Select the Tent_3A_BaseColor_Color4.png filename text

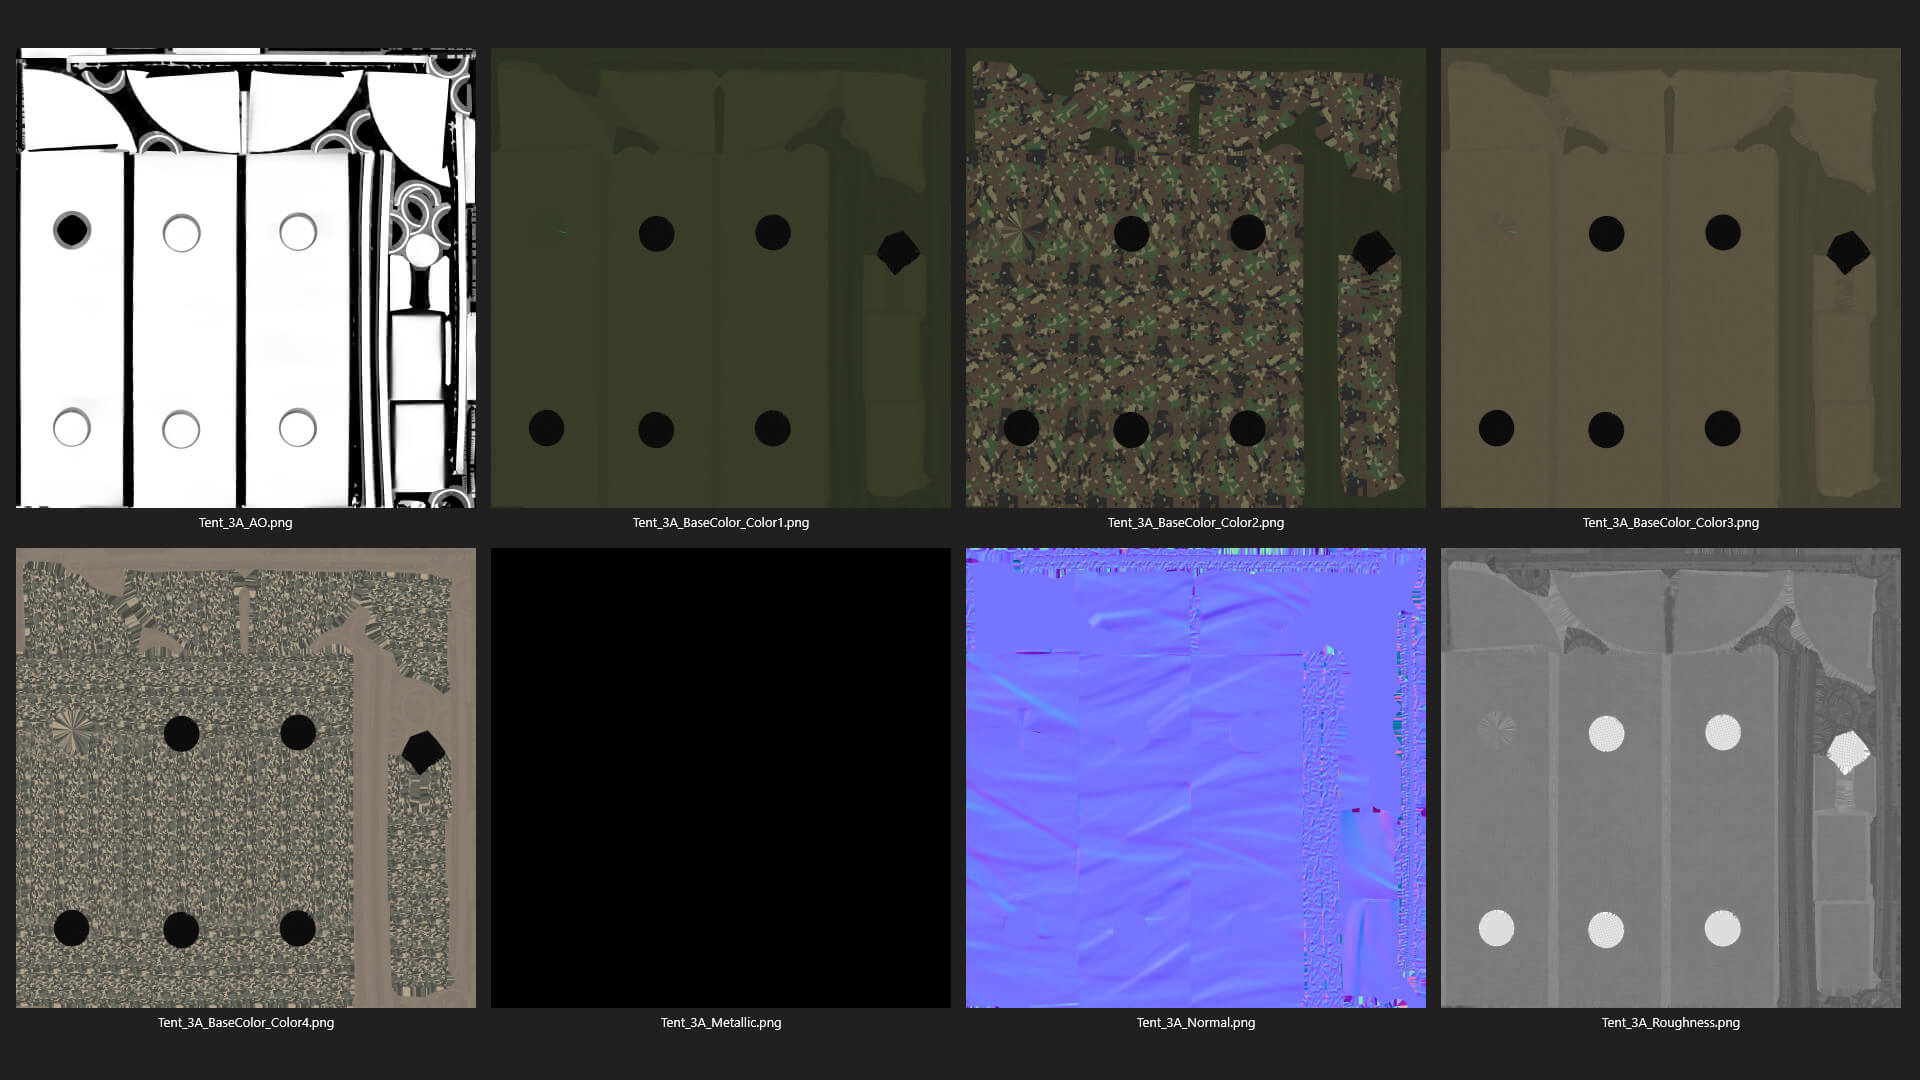click(245, 1022)
